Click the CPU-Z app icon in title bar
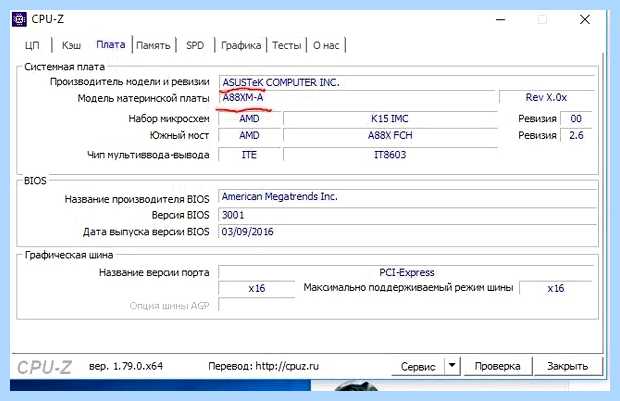The width and height of the screenshot is (620, 401). point(19,19)
